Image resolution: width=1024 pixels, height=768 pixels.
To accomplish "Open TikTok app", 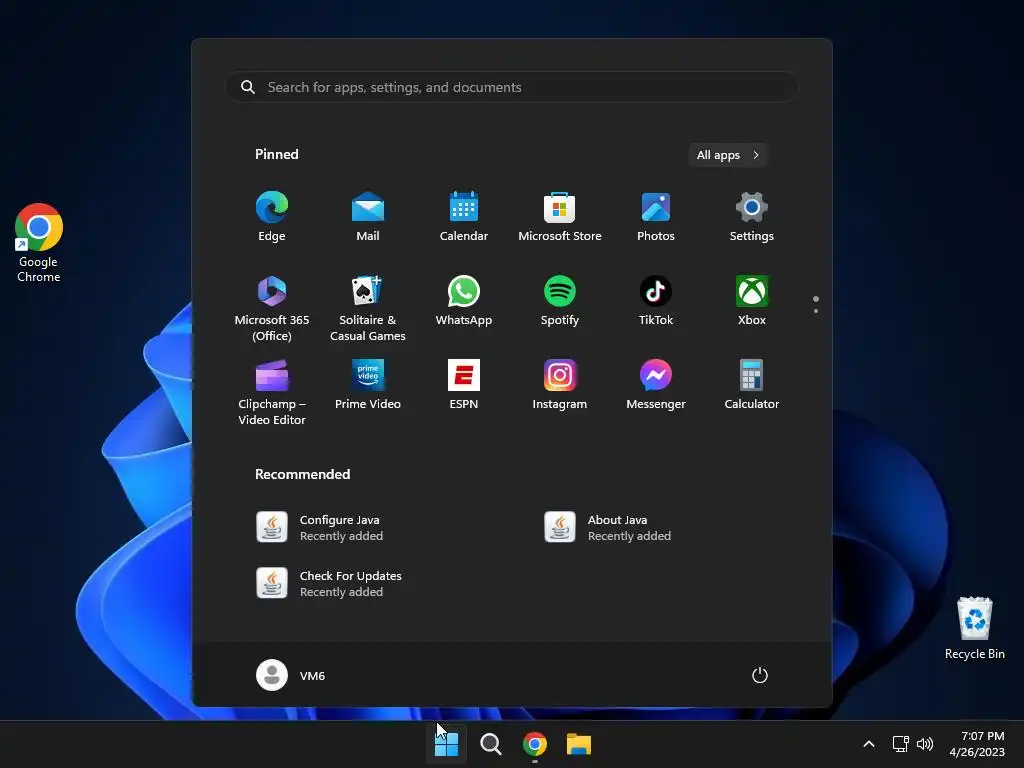I will [x=656, y=301].
